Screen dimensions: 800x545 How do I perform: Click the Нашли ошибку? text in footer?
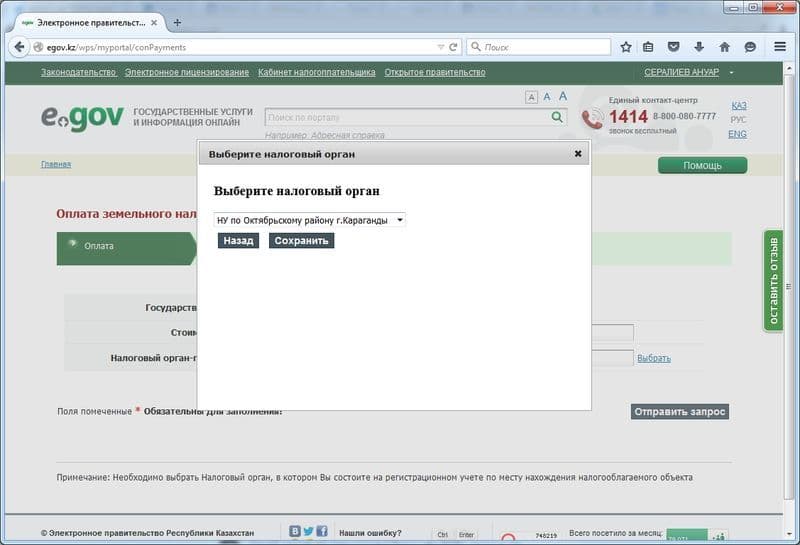tap(370, 533)
